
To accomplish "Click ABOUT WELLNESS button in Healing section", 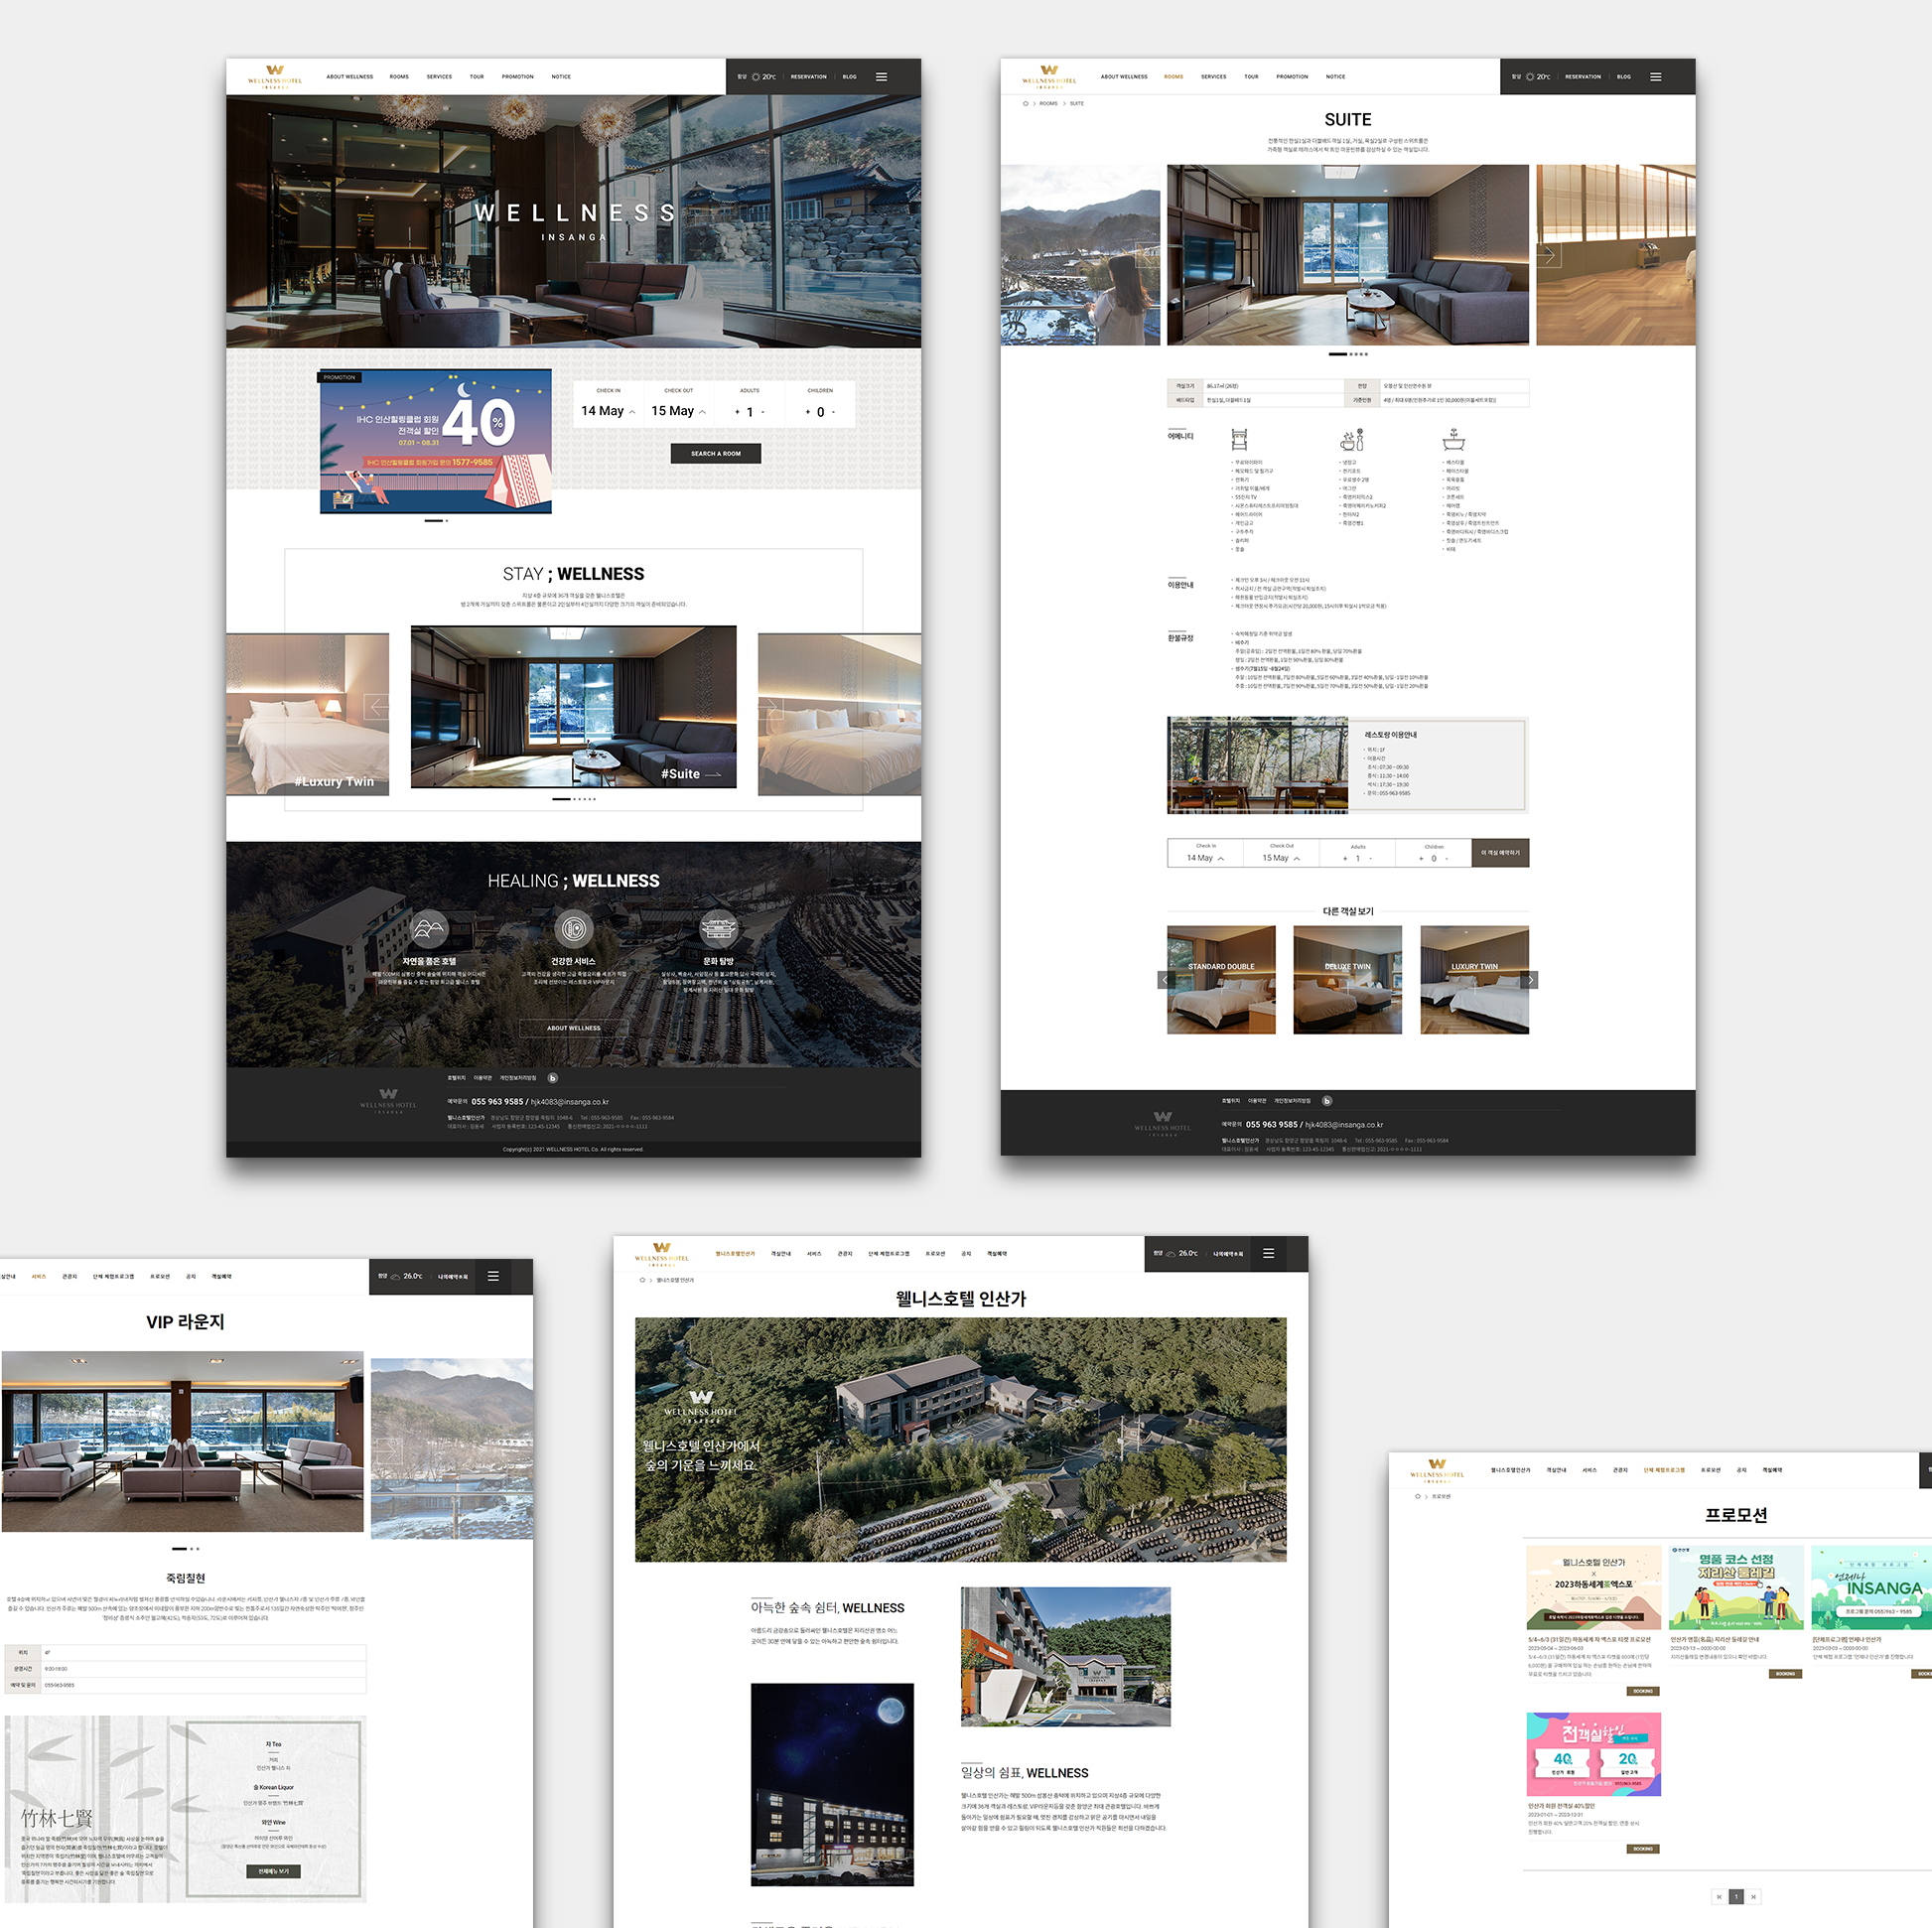I will point(573,1027).
